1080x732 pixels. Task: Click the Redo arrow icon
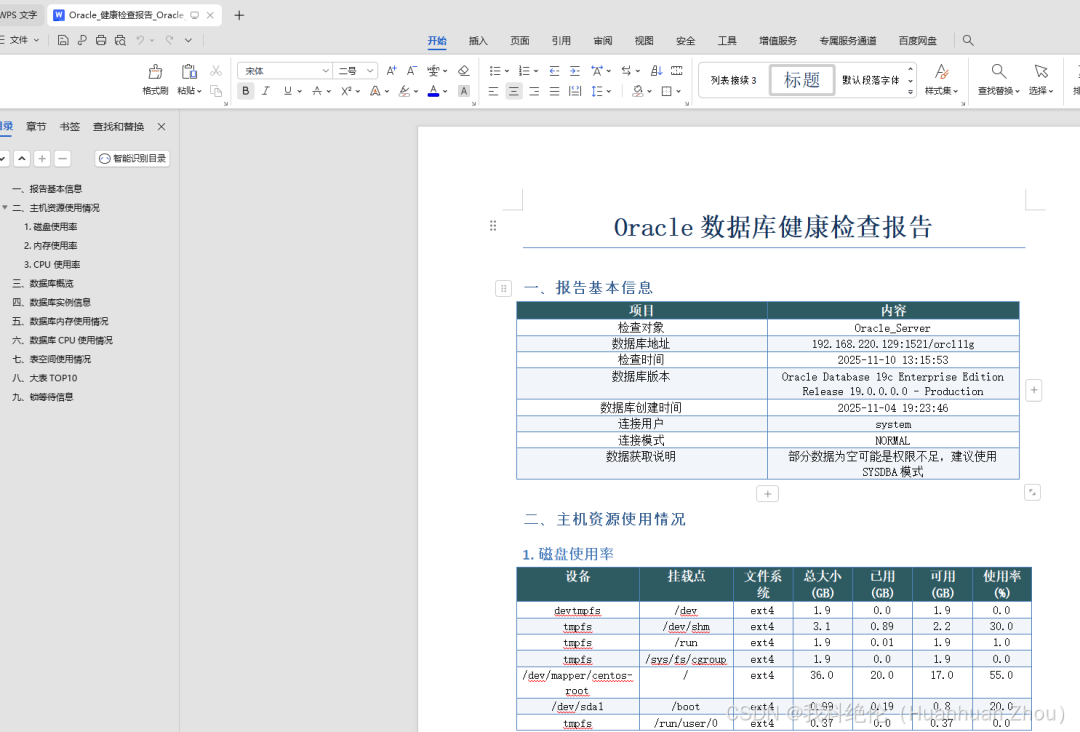click(x=169, y=41)
